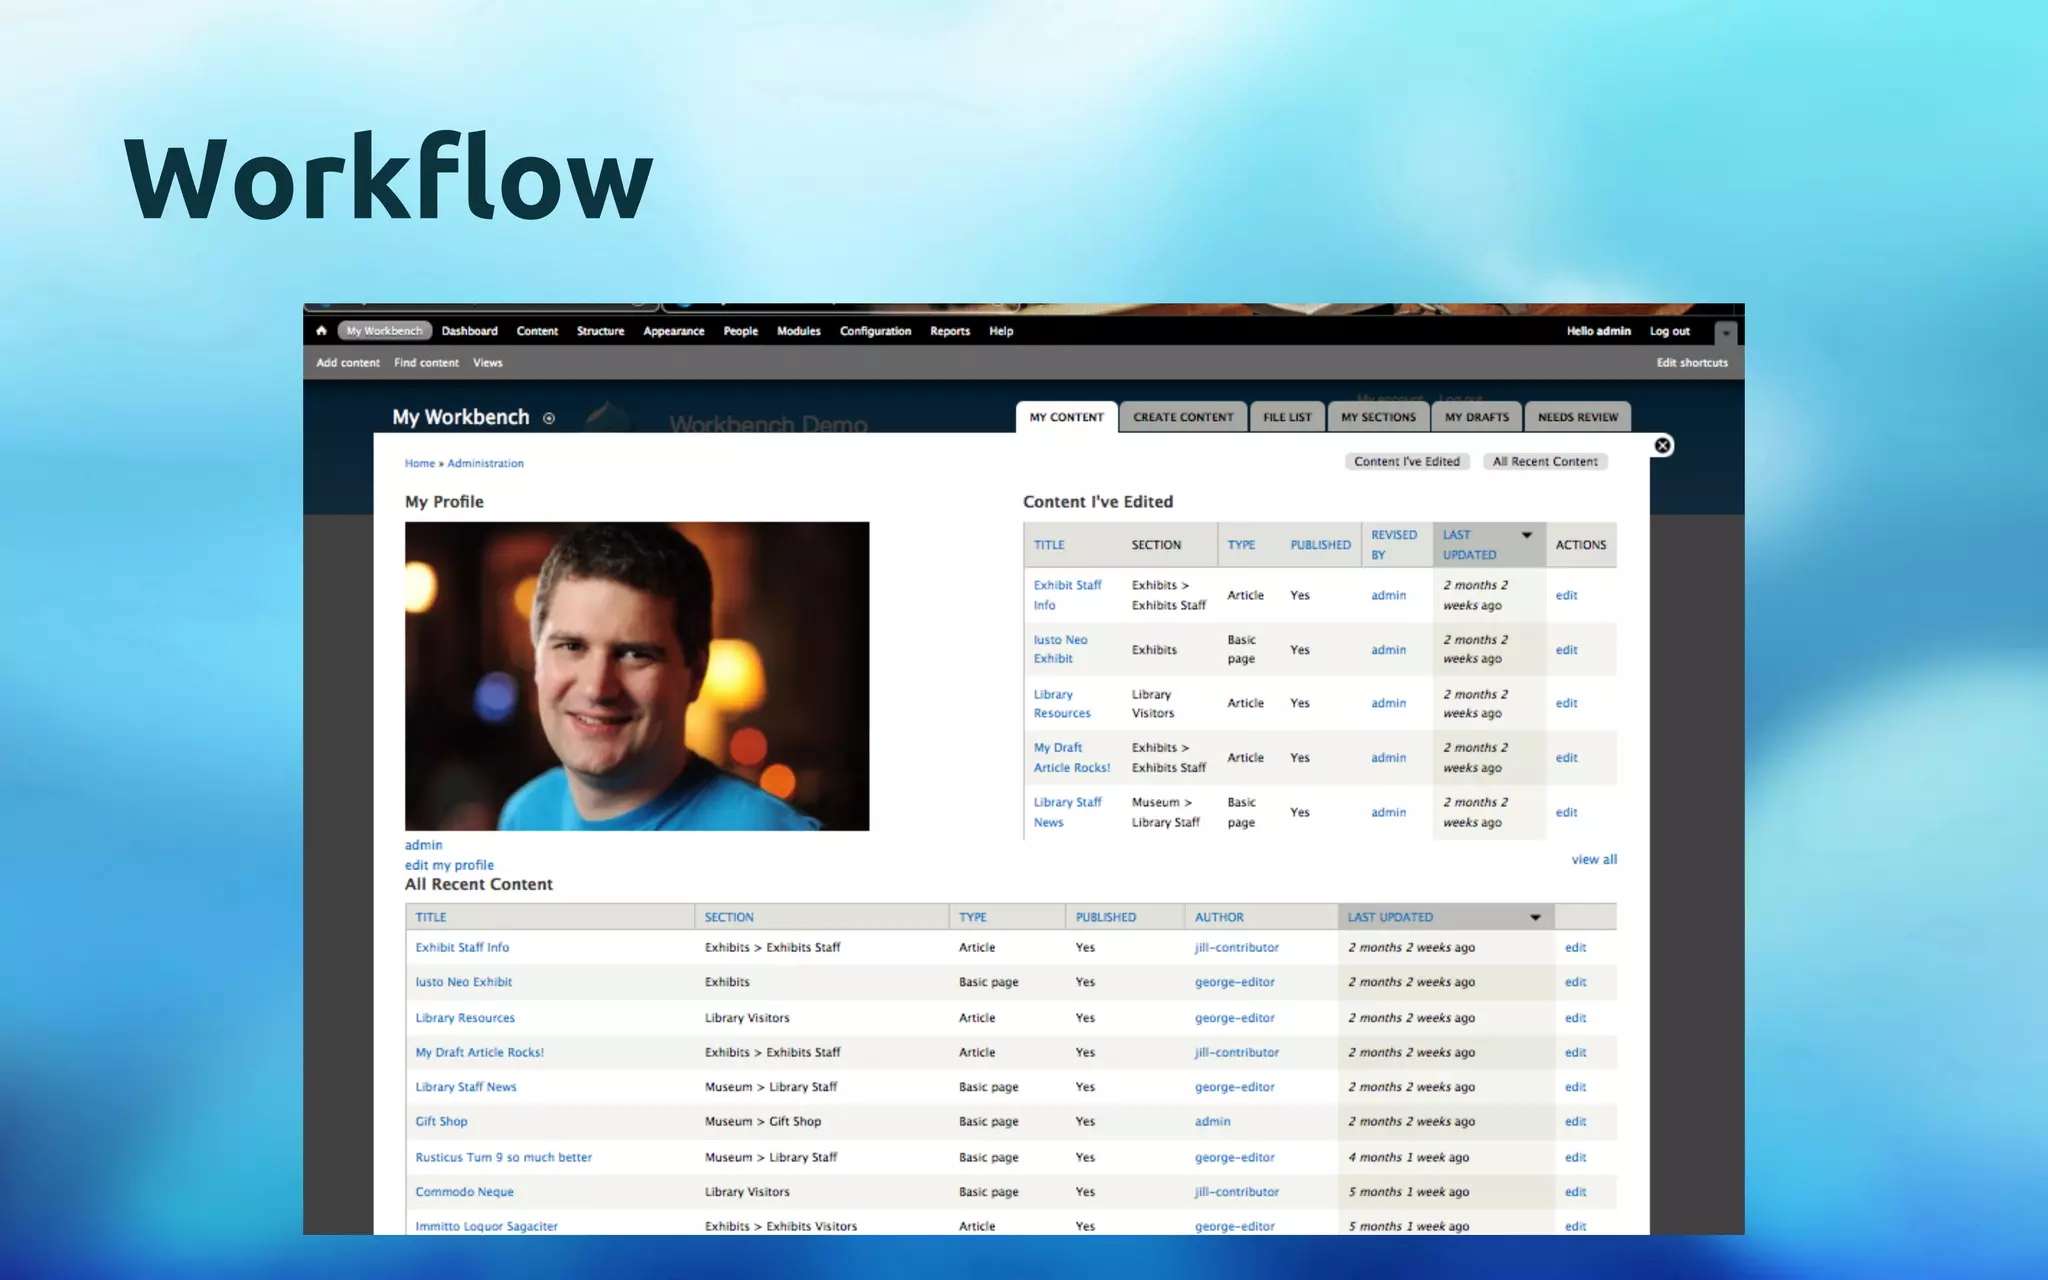Click the shortcut icon beside My Workbench title

(548, 419)
